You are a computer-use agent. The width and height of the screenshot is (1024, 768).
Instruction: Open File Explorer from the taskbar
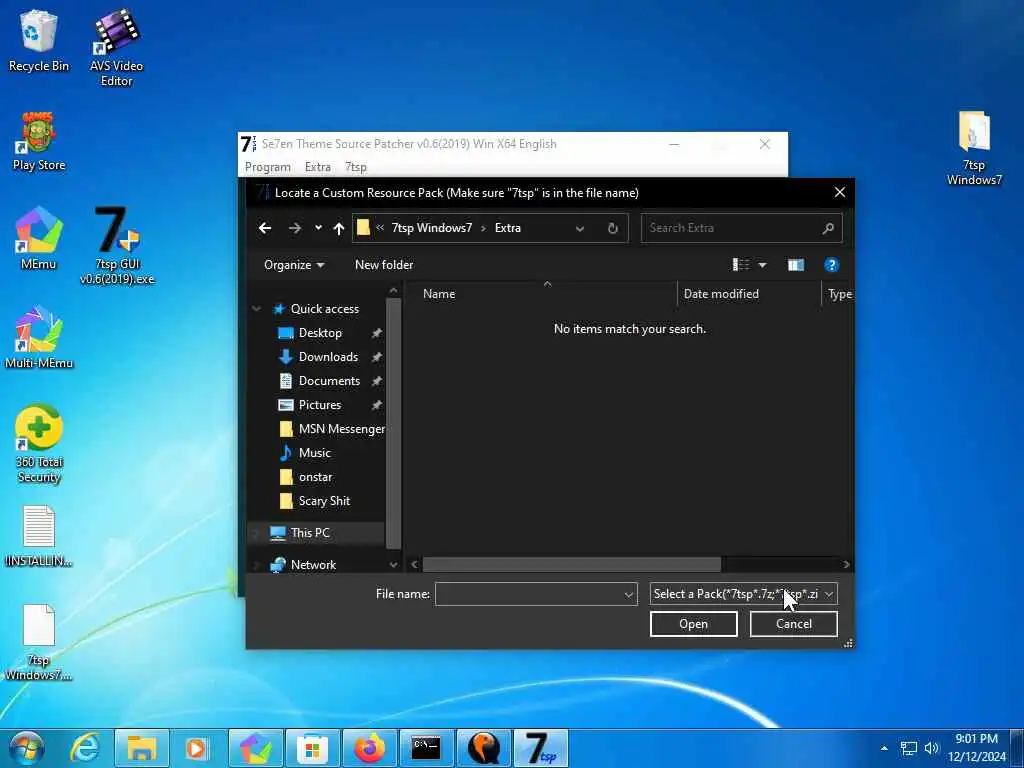click(142, 748)
